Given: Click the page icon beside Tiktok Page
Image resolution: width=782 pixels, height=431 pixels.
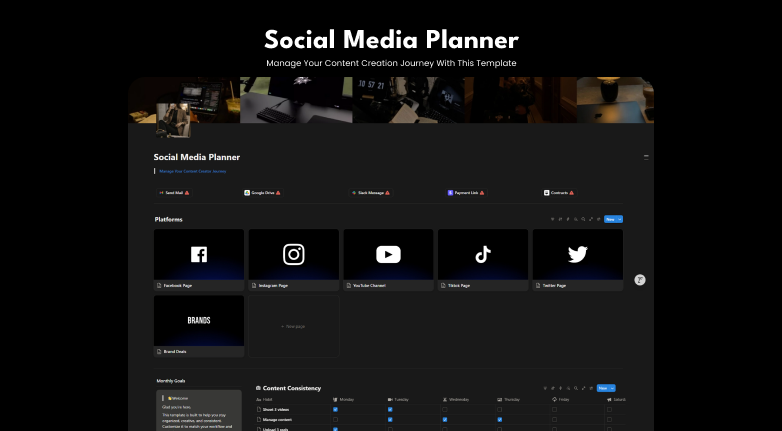Looking at the screenshot, I should (x=443, y=286).
